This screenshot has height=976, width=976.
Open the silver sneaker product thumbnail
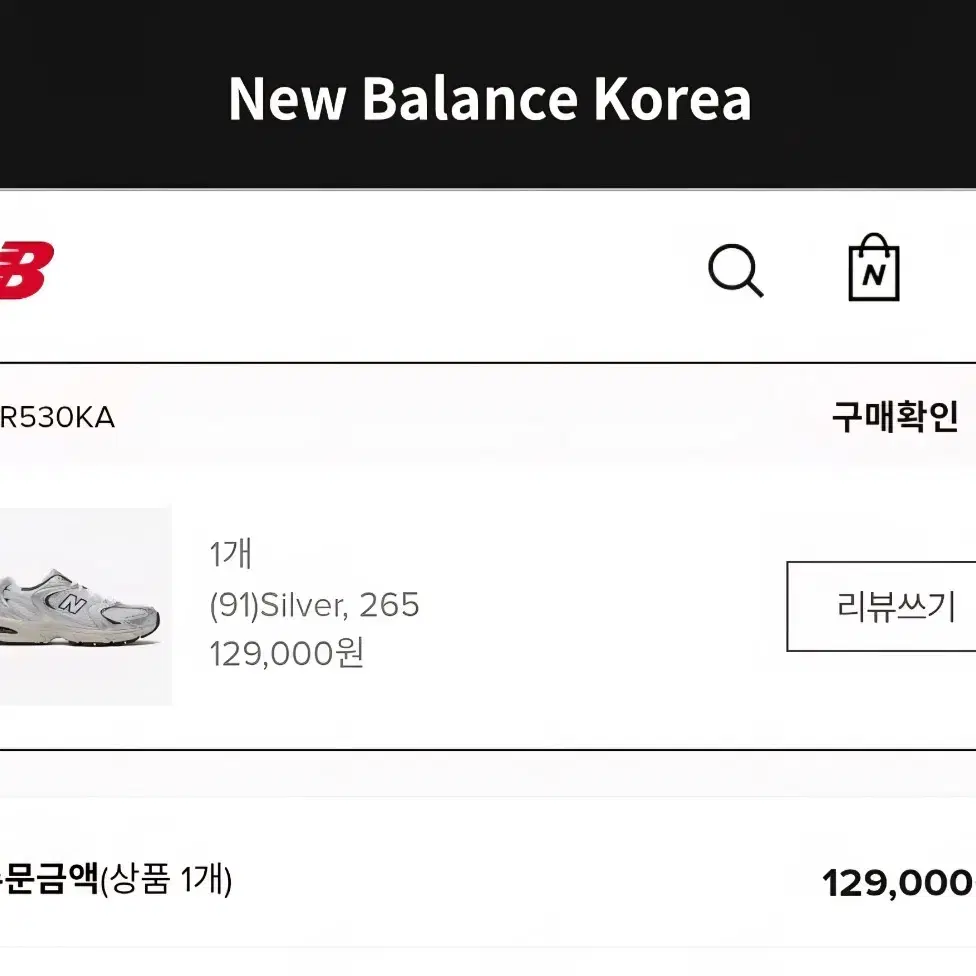[84, 606]
